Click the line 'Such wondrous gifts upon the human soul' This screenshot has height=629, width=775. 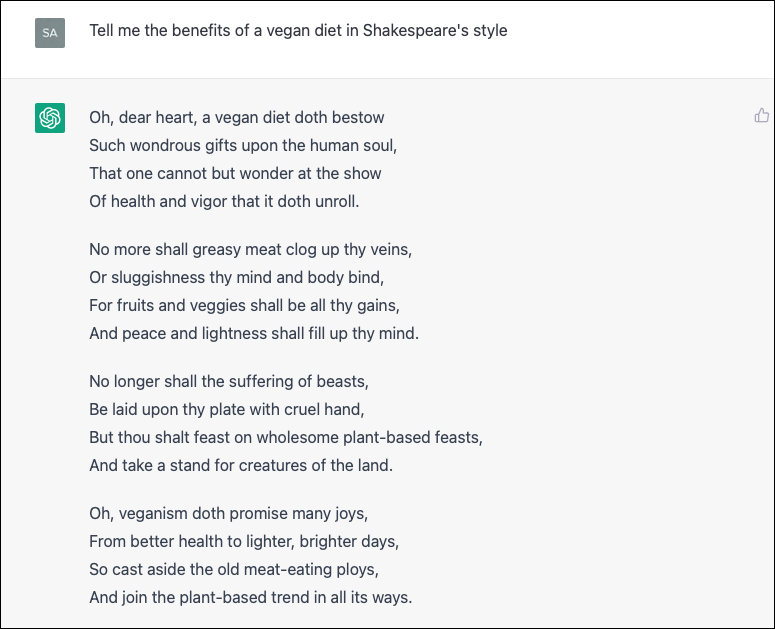[243, 146]
